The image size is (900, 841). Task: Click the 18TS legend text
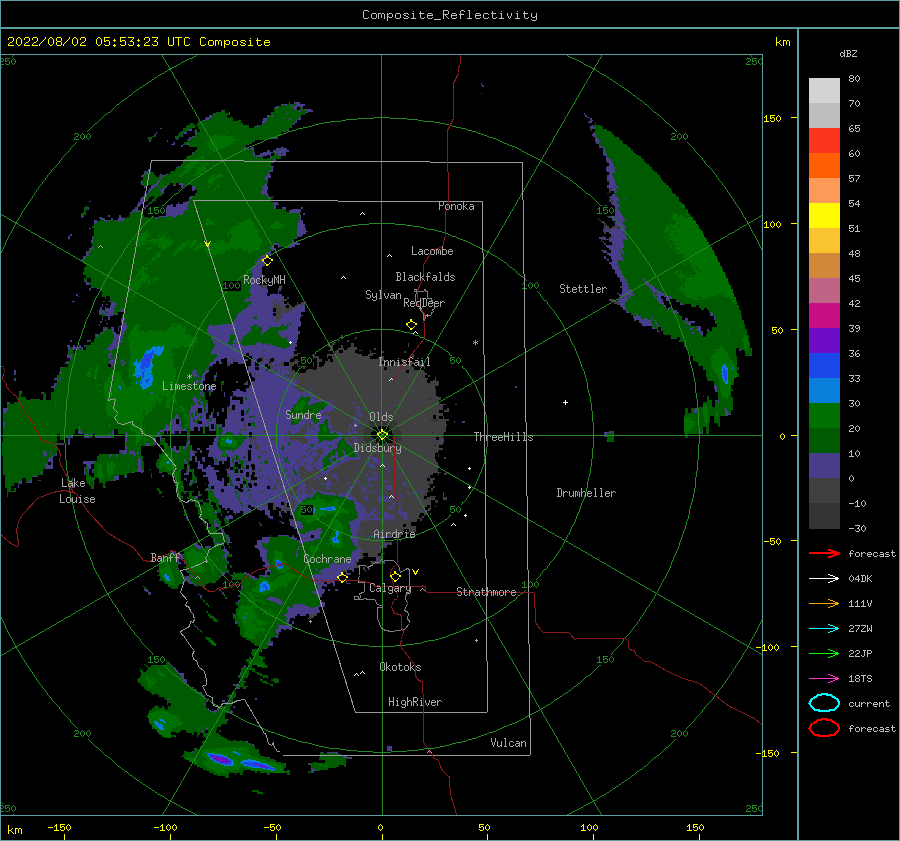tap(860, 679)
